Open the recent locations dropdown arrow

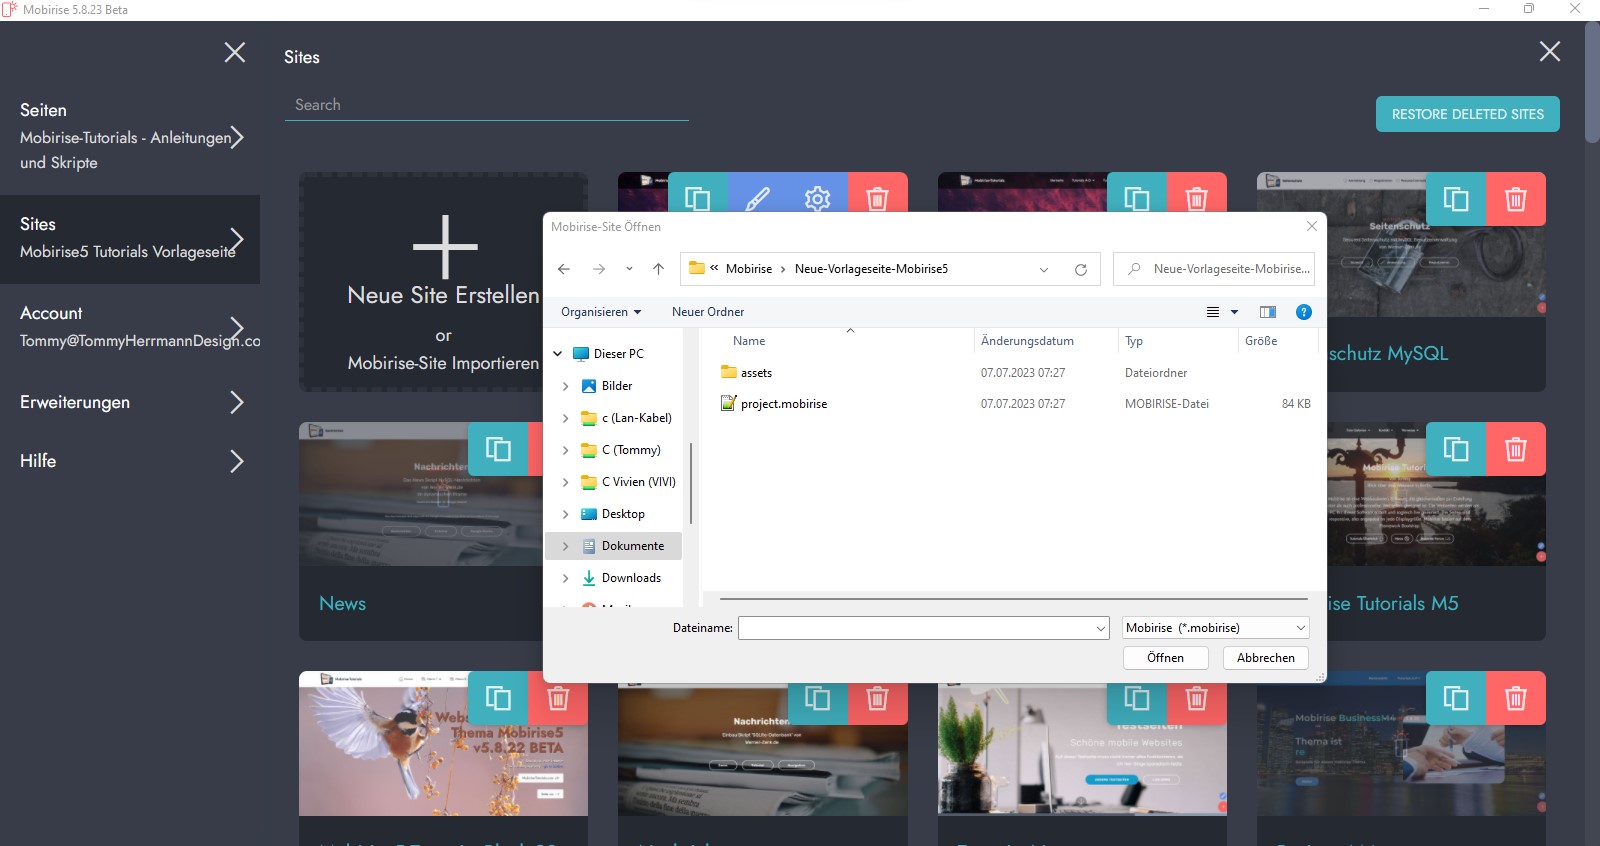pyautogui.click(x=629, y=269)
